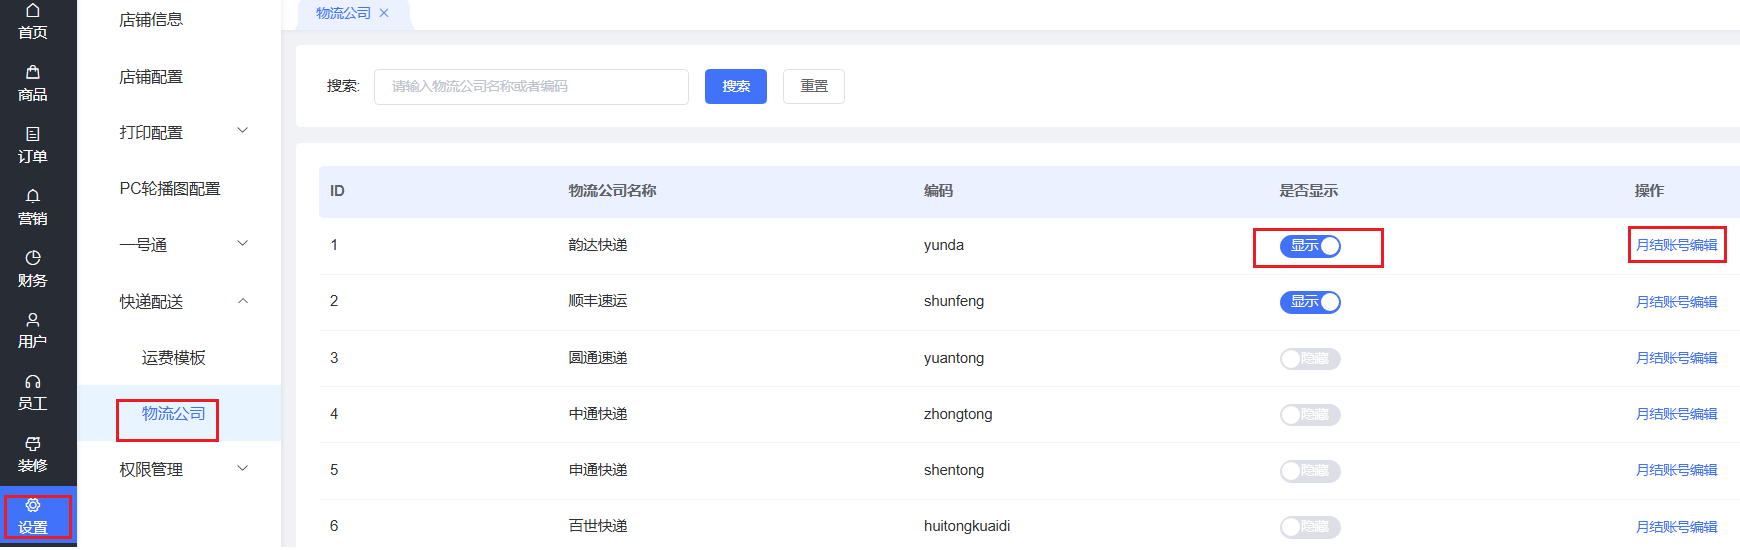Open 运费模板 submenu item
The height and width of the screenshot is (550, 1740).
174,358
